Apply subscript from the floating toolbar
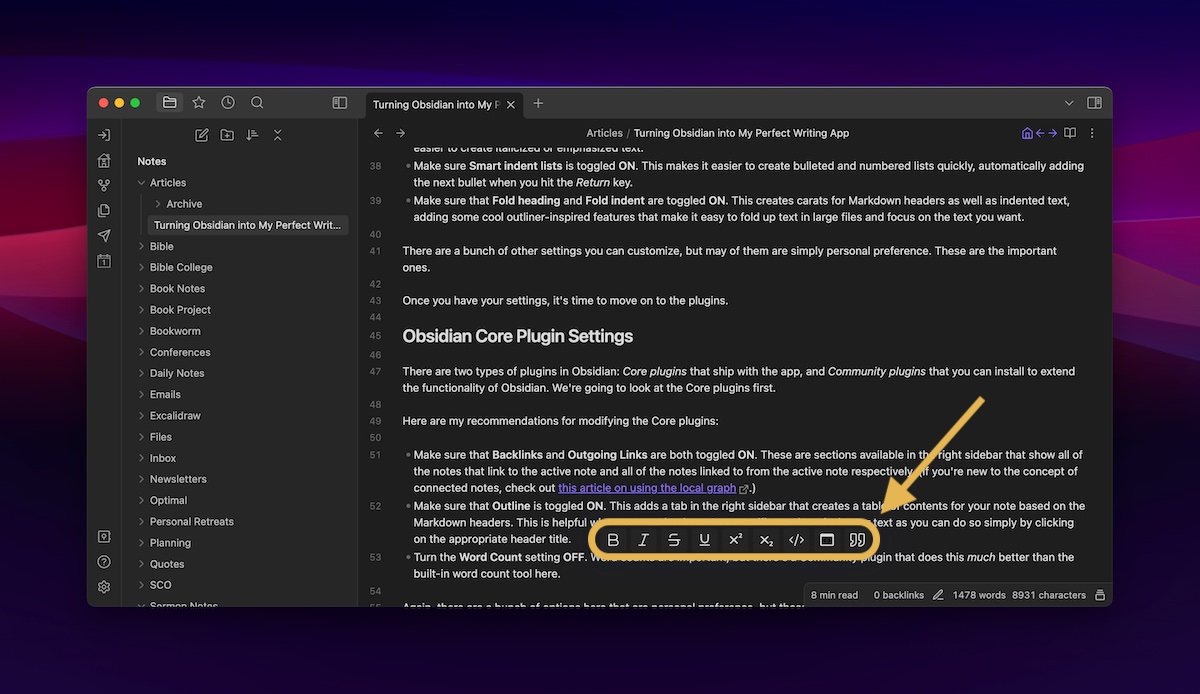The width and height of the screenshot is (1200, 694). point(766,540)
